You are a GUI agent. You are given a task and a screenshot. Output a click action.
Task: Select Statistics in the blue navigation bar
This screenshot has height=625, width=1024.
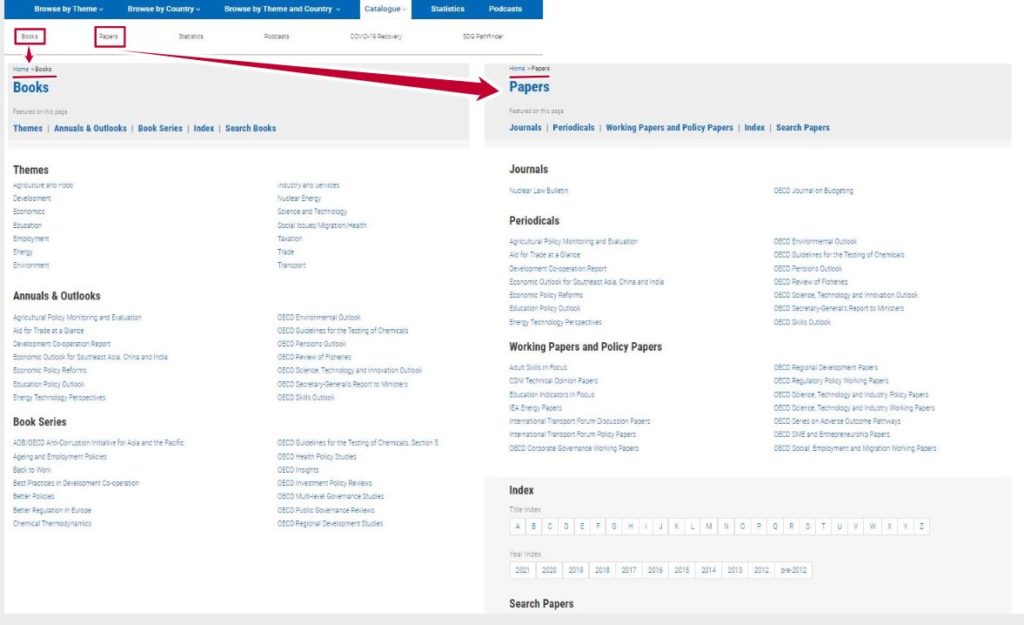pyautogui.click(x=447, y=9)
